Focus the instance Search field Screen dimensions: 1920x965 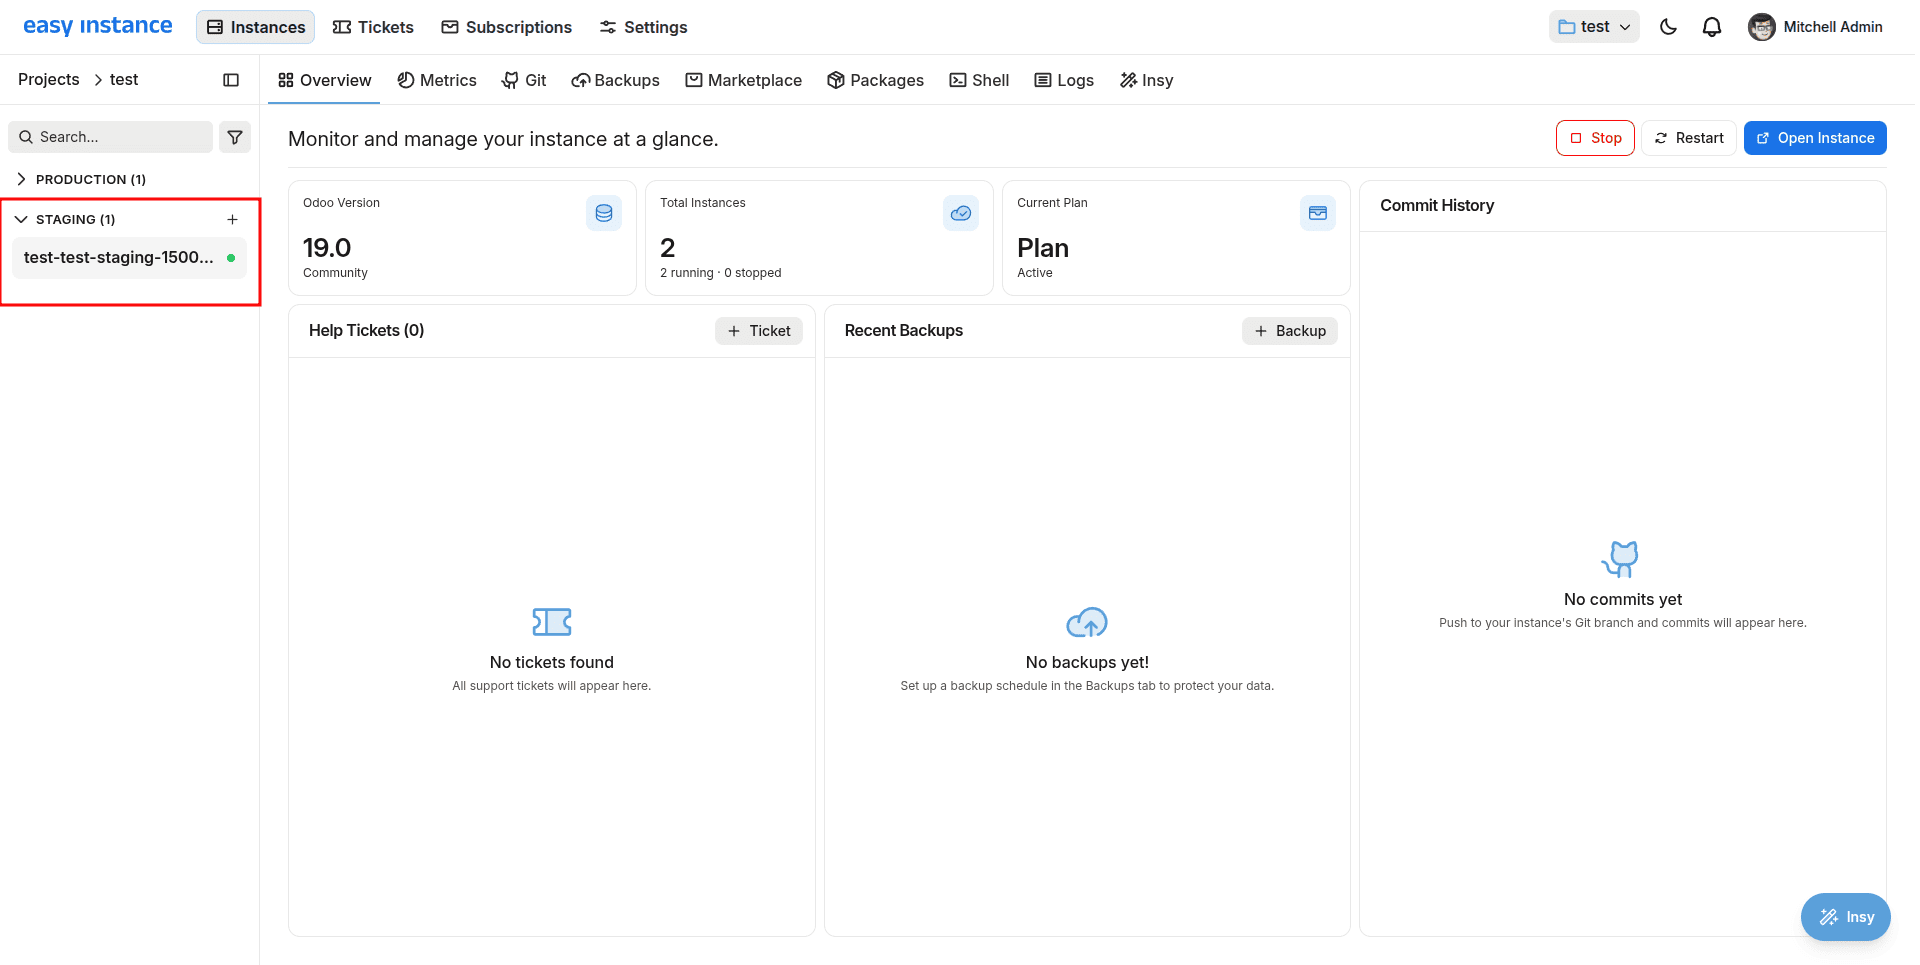(x=110, y=137)
